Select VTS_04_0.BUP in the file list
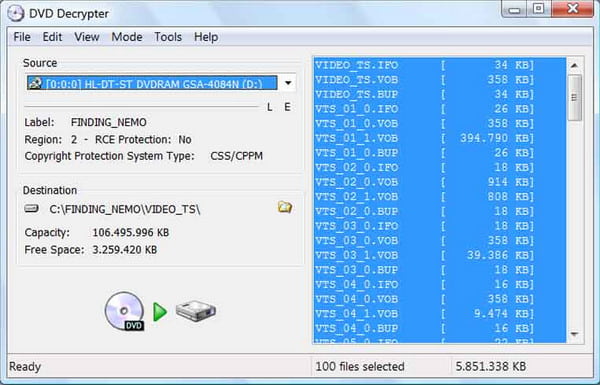 (x=440, y=328)
